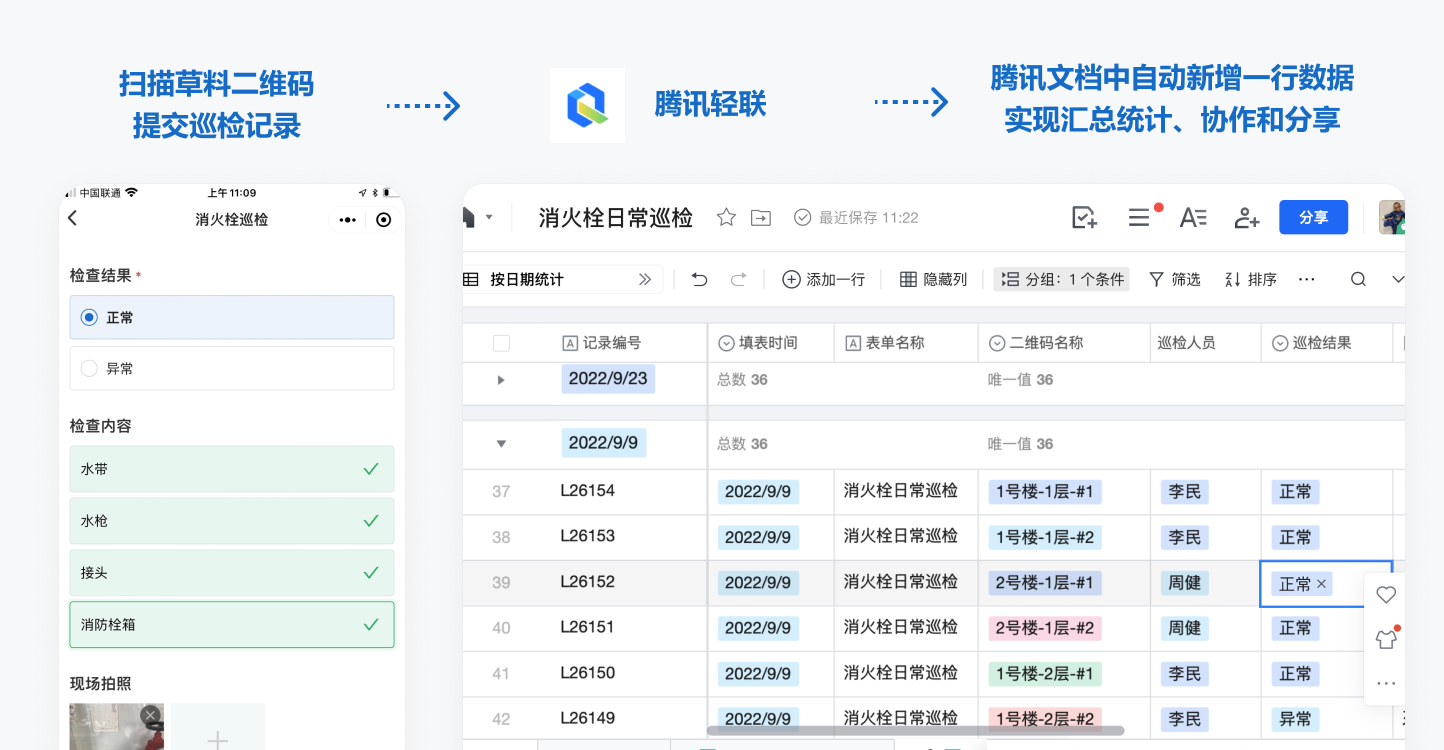Click 1号楼-2层-#1 QR code tag
The width and height of the screenshot is (1444, 750).
click(x=1045, y=674)
